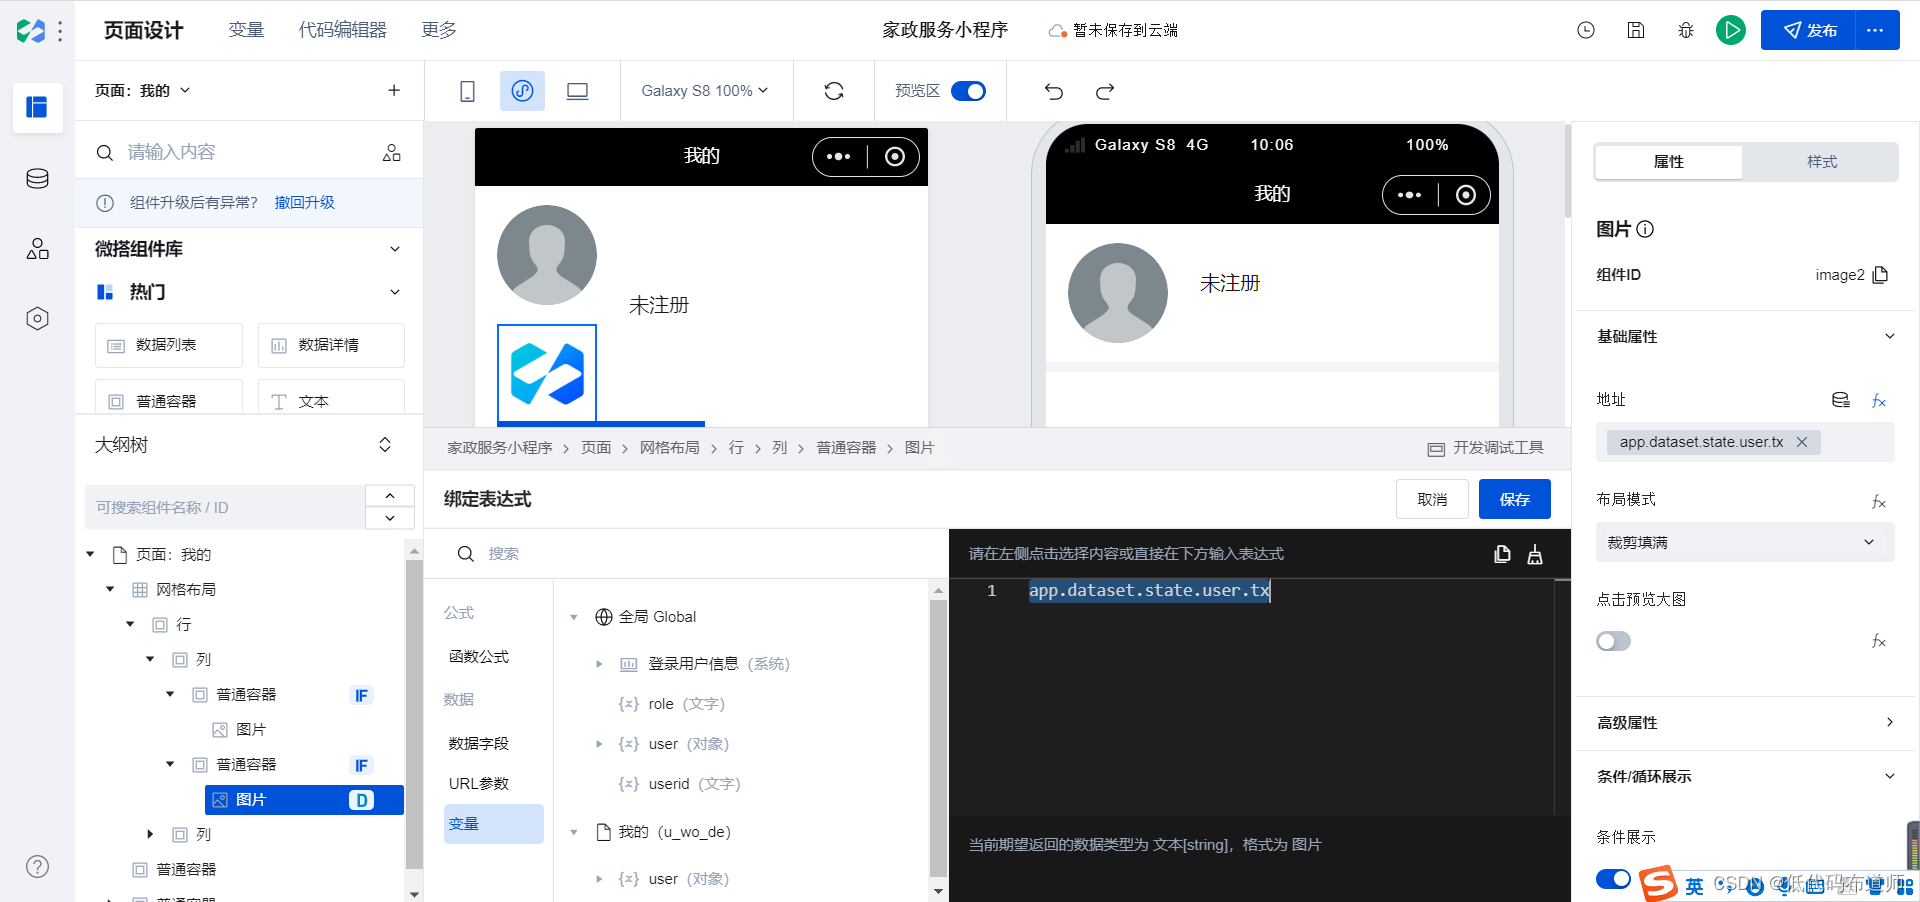Collapse the 热门 components group
This screenshot has width=1920, height=902.
pyautogui.click(x=395, y=292)
